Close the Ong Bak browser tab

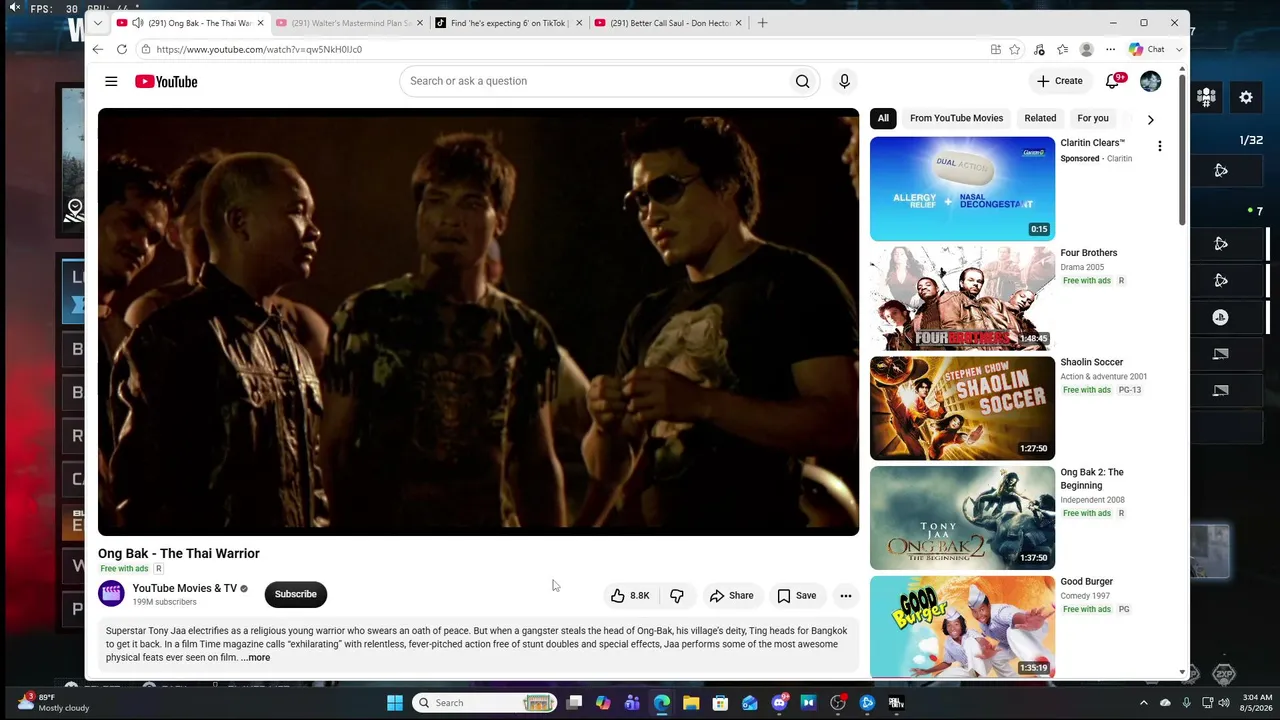pos(261,23)
